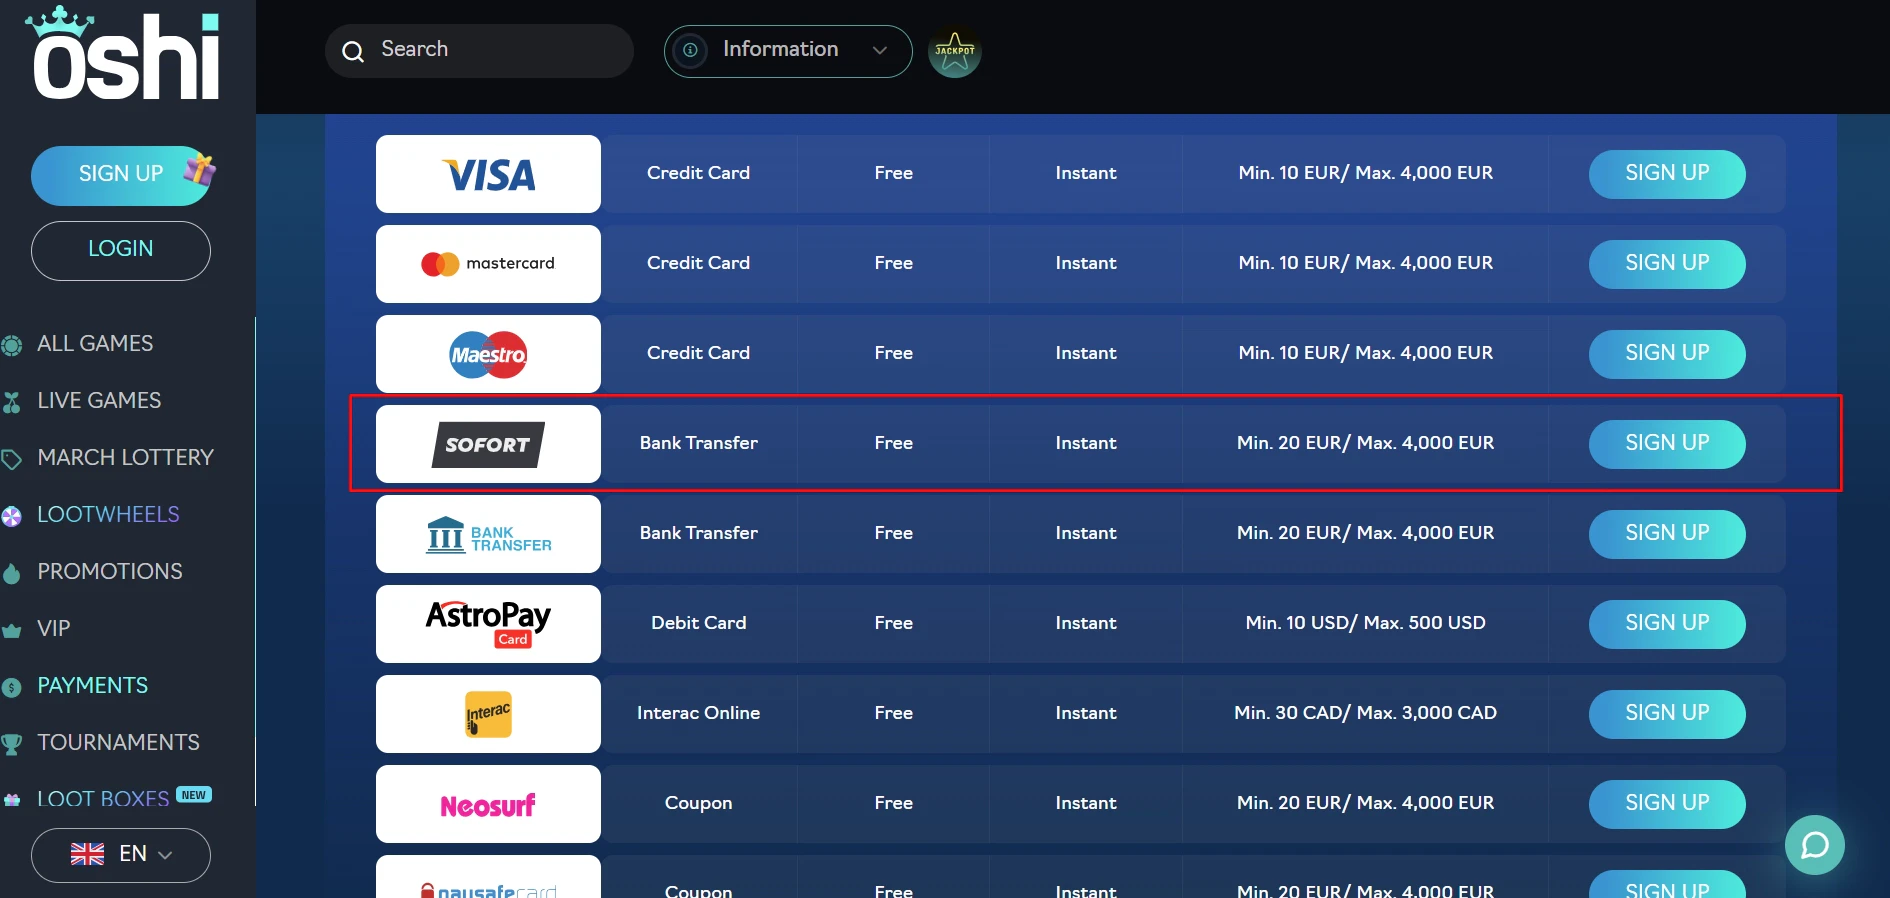Click the Promotions sidebar icon
The image size is (1890, 898).
pos(12,573)
